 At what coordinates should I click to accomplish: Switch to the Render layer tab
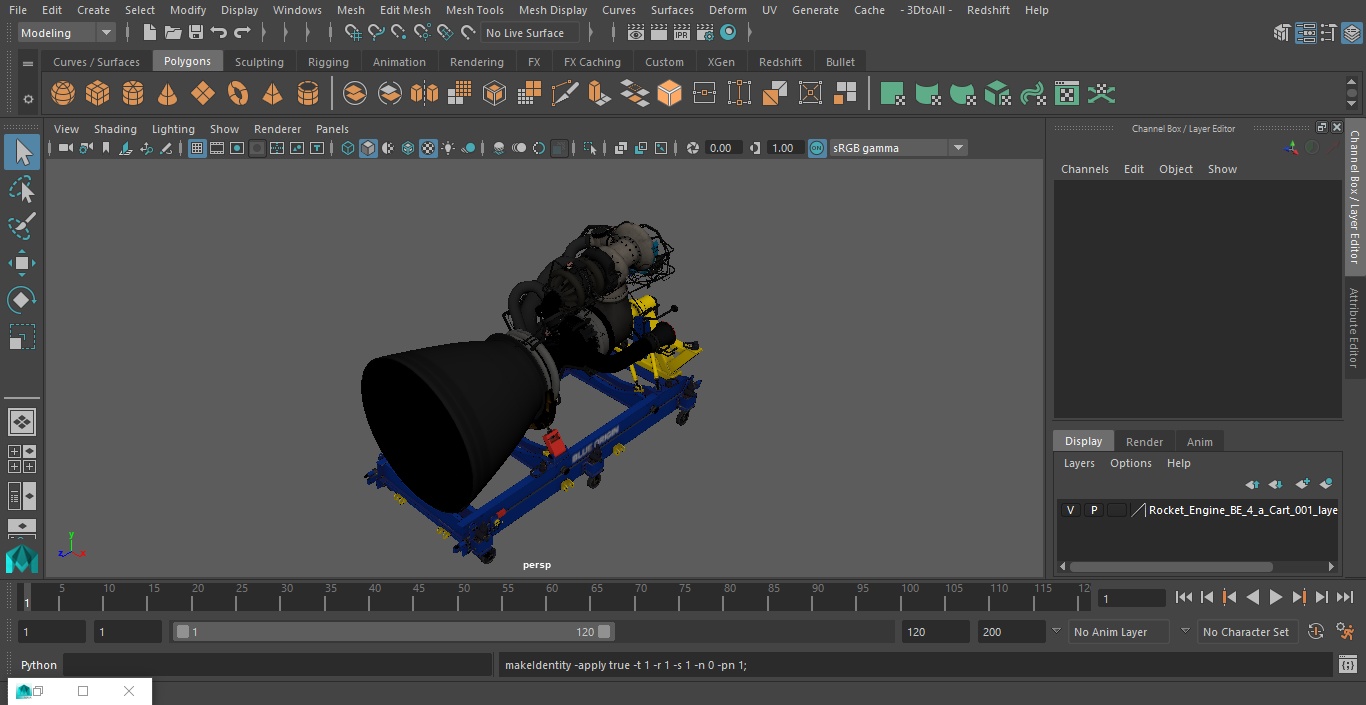(x=1144, y=442)
